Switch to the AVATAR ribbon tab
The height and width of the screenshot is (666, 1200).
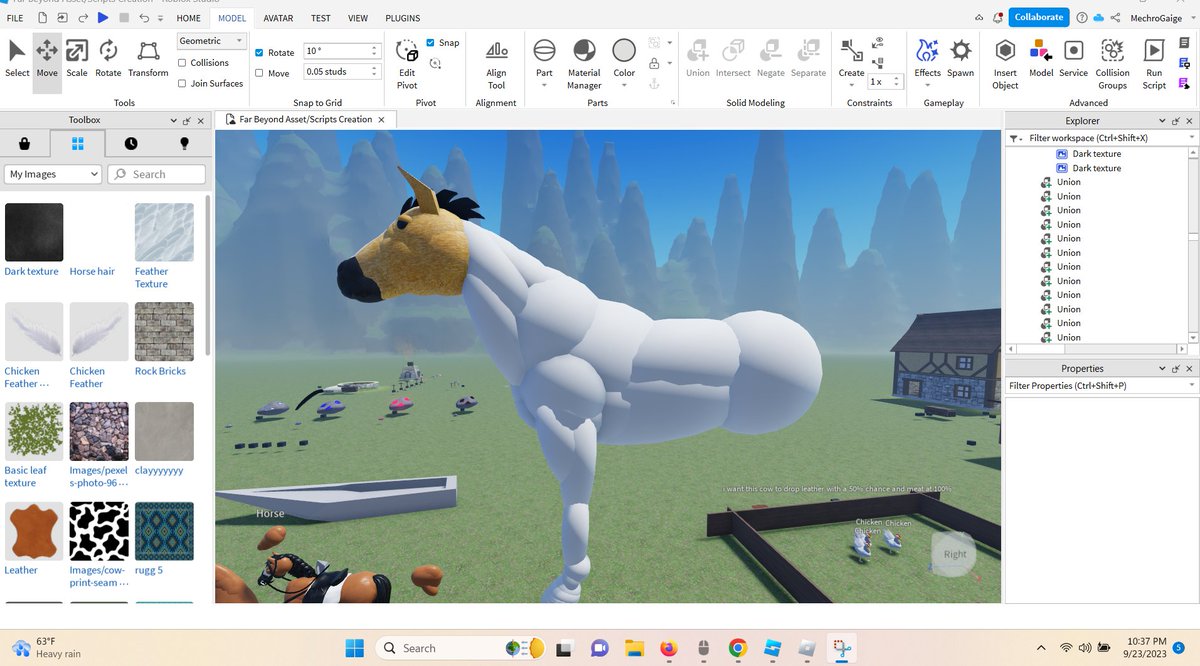coord(278,18)
